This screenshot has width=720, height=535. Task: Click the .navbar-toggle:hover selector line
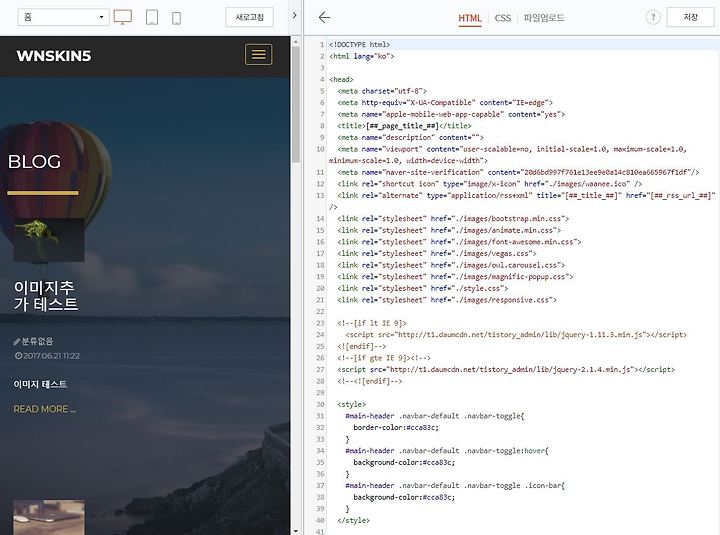(x=447, y=451)
